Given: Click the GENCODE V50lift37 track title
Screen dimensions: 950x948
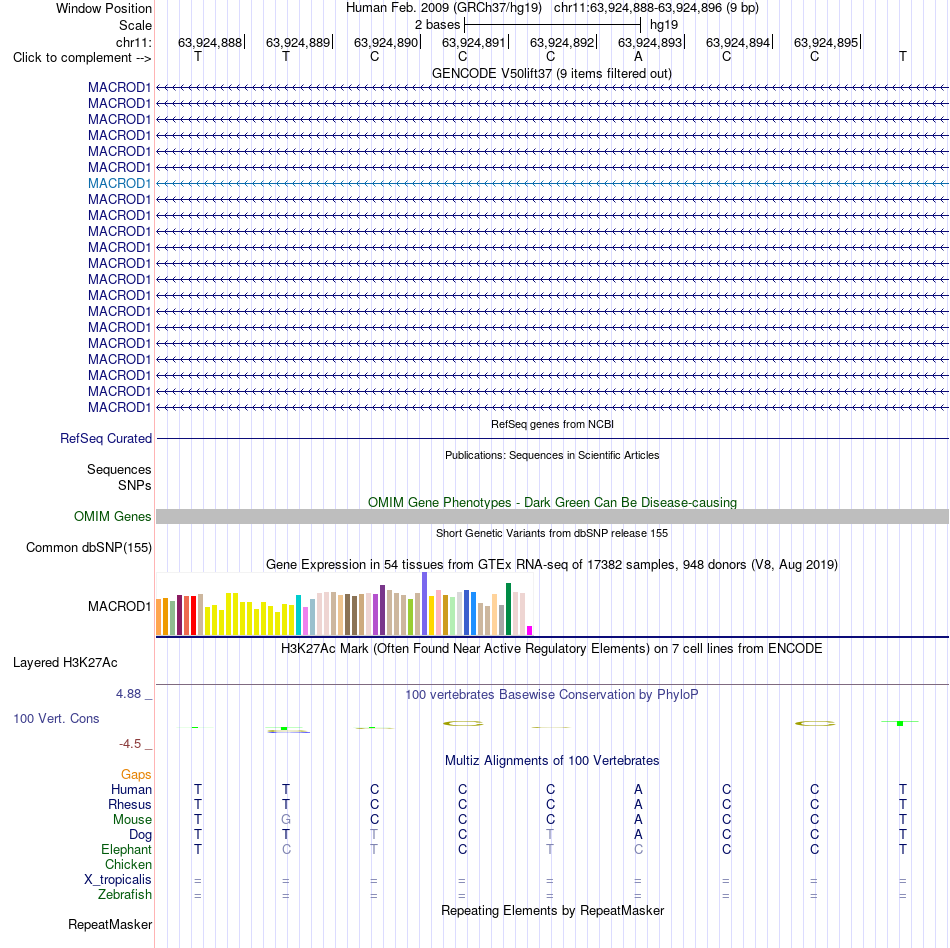Looking at the screenshot, I should point(552,73).
